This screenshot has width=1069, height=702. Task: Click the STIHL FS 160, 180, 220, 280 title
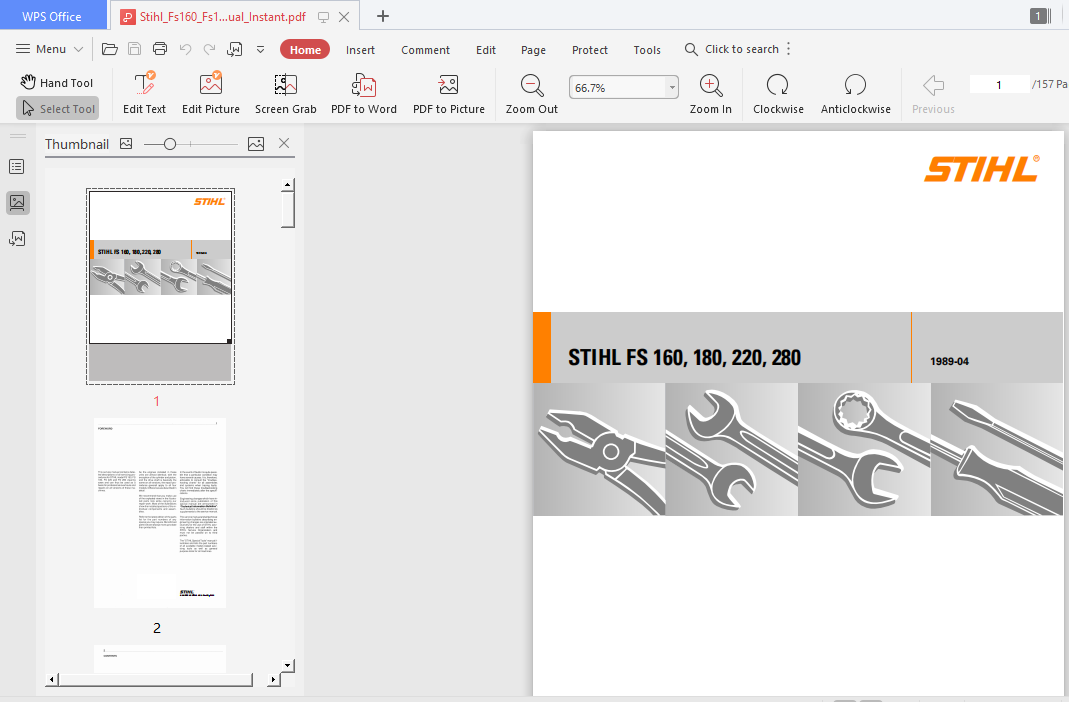click(684, 358)
